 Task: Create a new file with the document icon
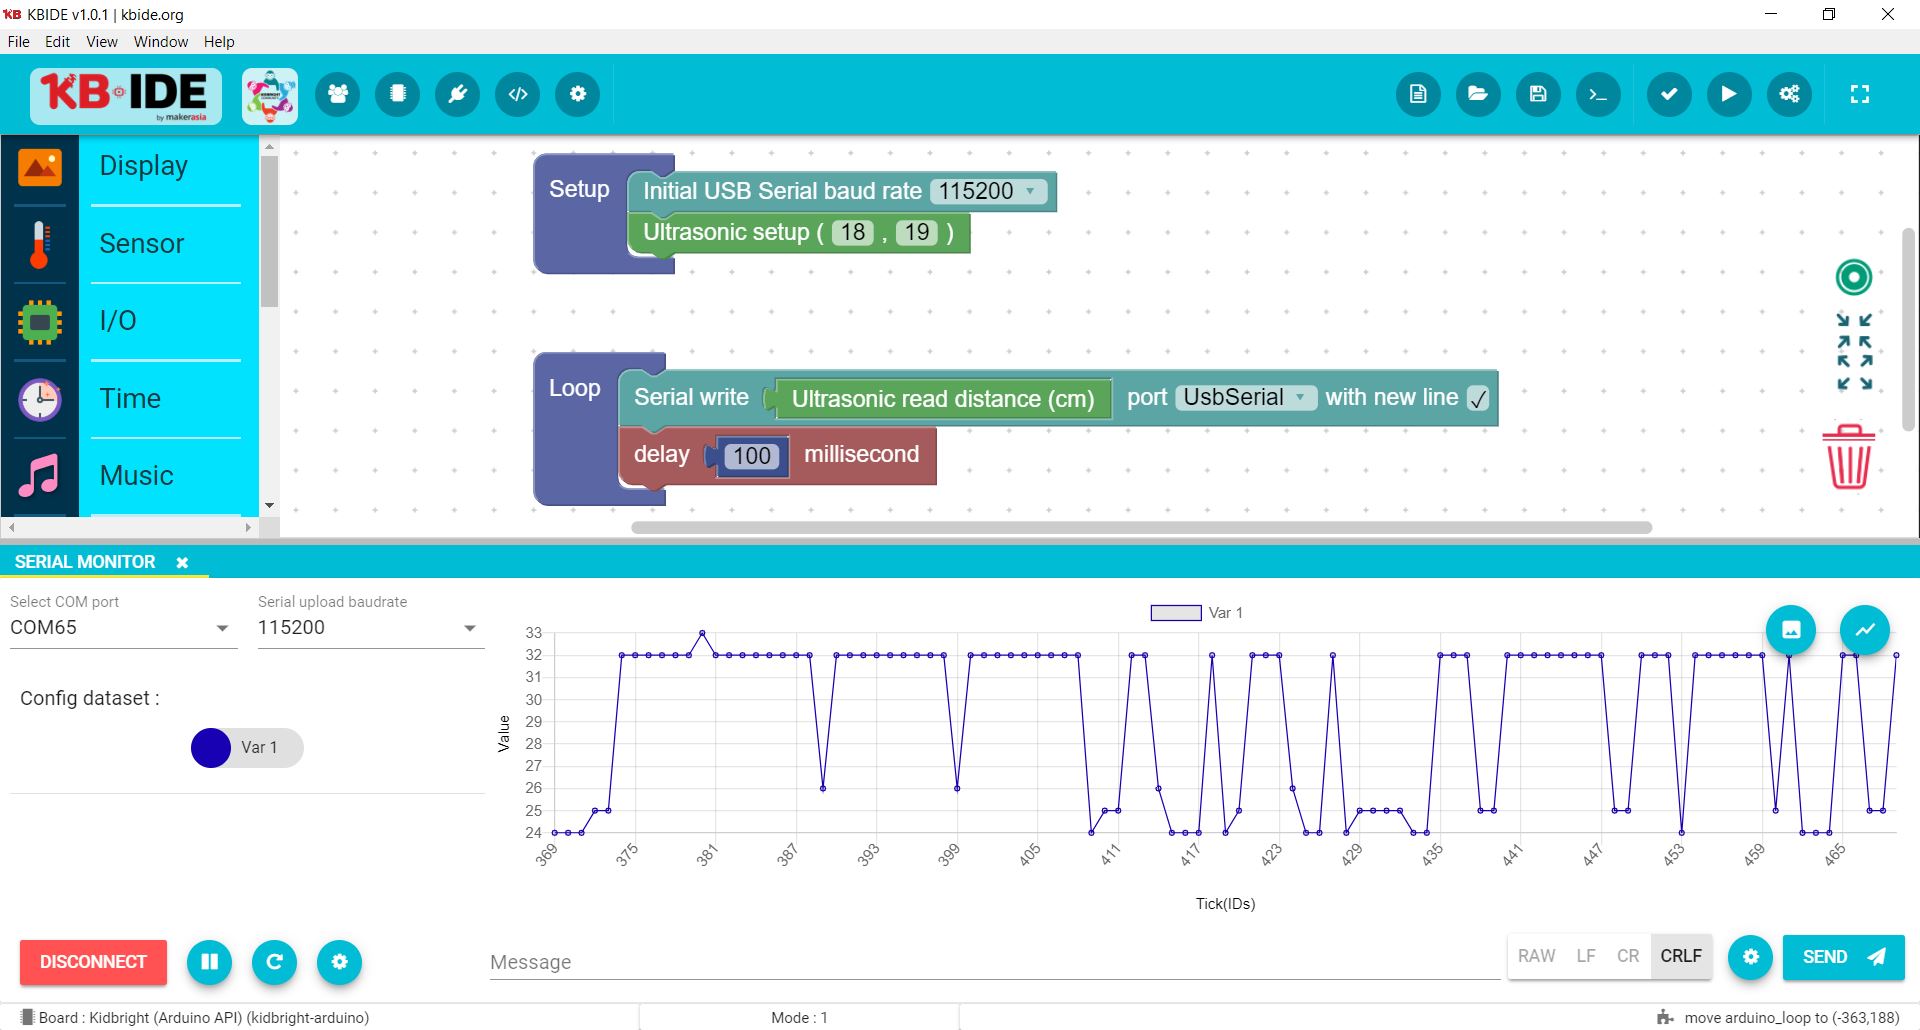pyautogui.click(x=1418, y=94)
